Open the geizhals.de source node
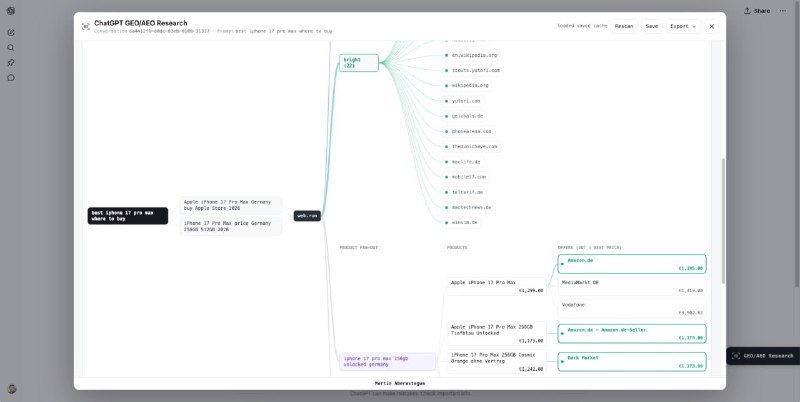The image size is (800, 402). point(464,116)
